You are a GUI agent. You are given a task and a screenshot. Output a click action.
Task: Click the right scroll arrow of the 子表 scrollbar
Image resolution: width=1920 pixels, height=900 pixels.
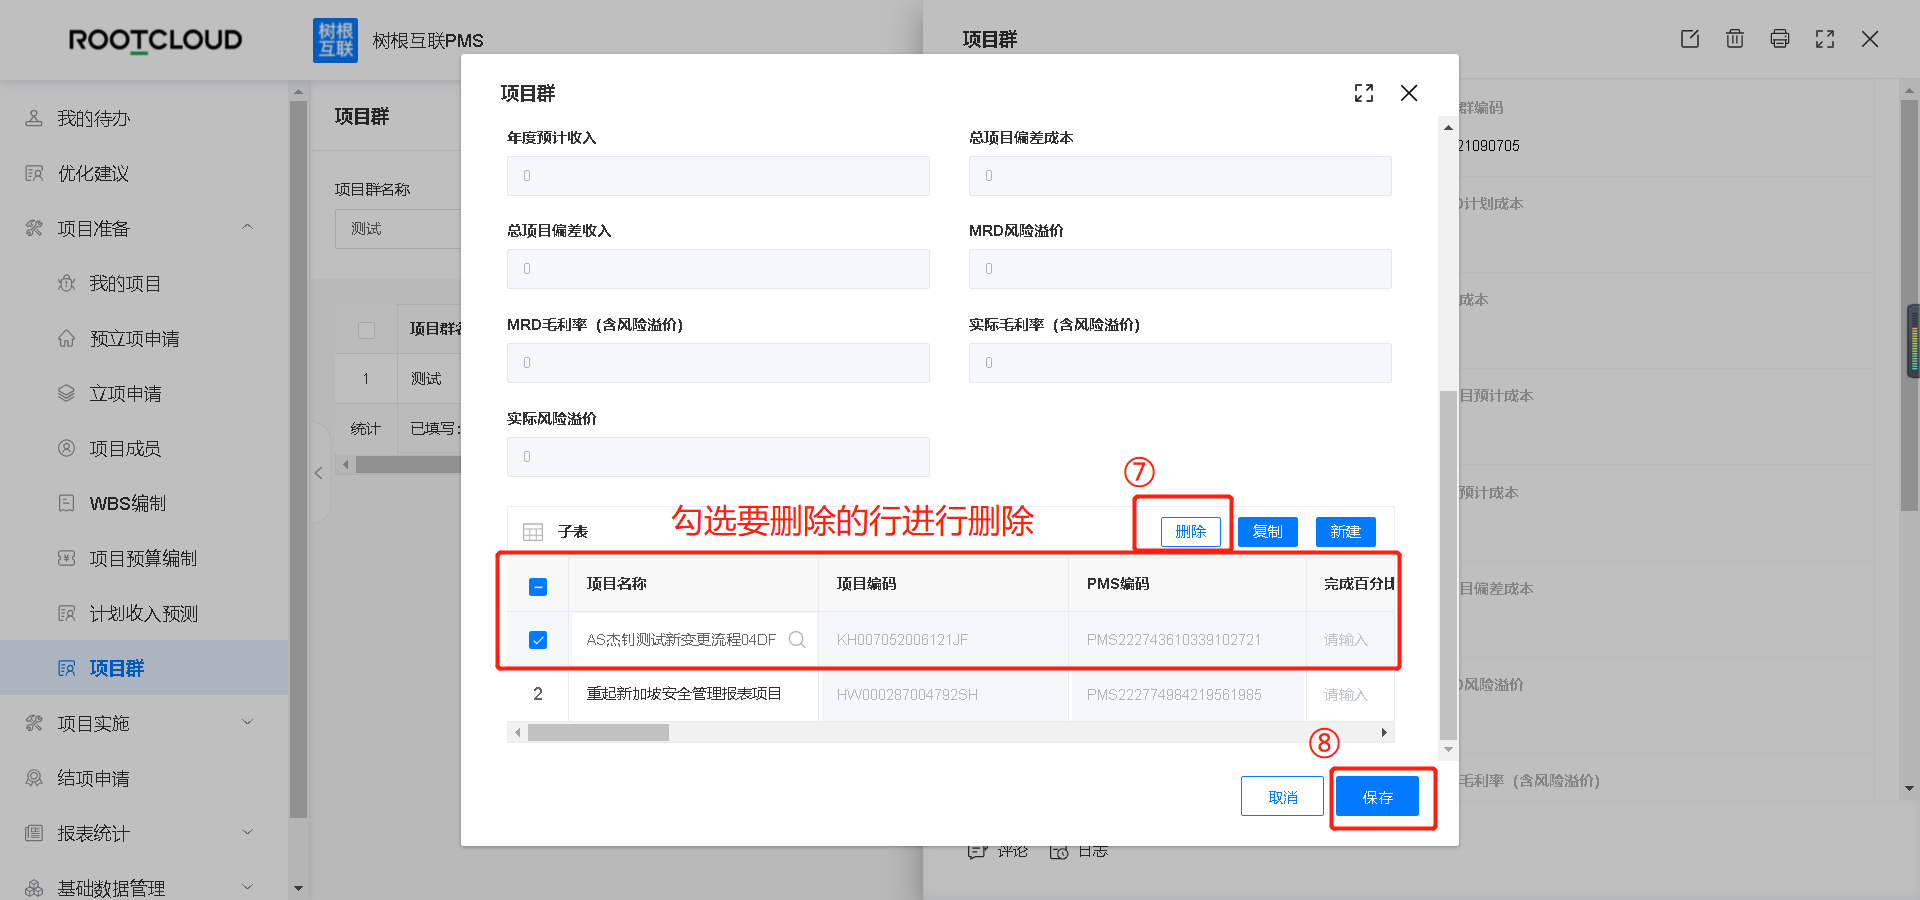1384,733
